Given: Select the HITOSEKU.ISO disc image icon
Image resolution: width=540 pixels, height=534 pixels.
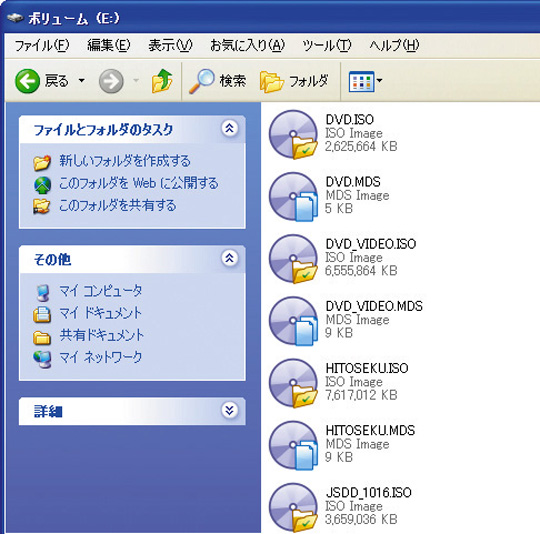Looking at the screenshot, I should [x=293, y=383].
